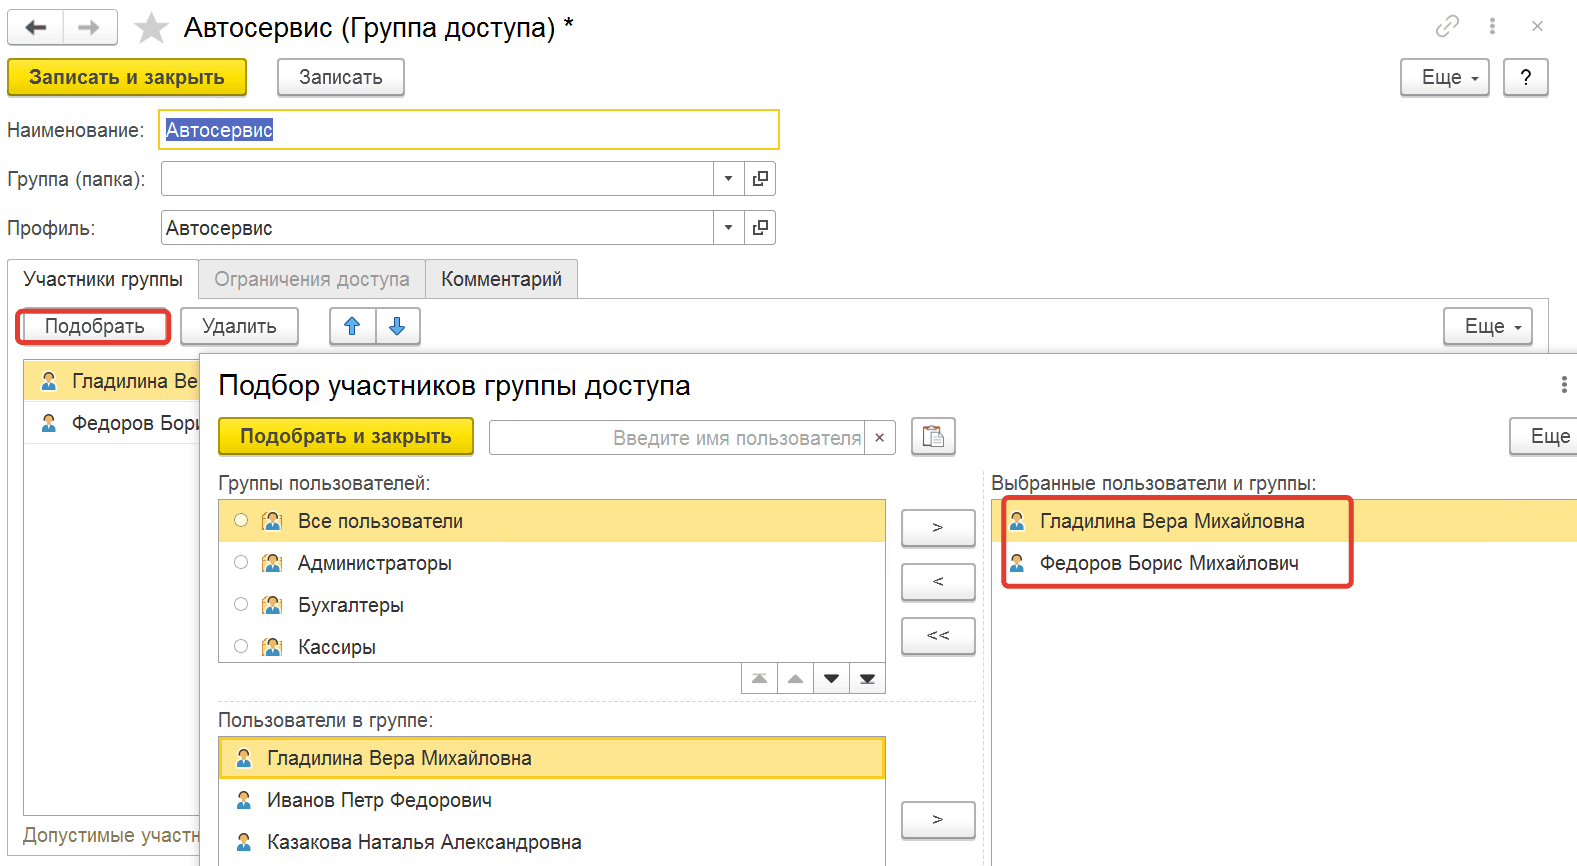Click the help question mark button
The height and width of the screenshot is (866, 1577).
[x=1526, y=77]
